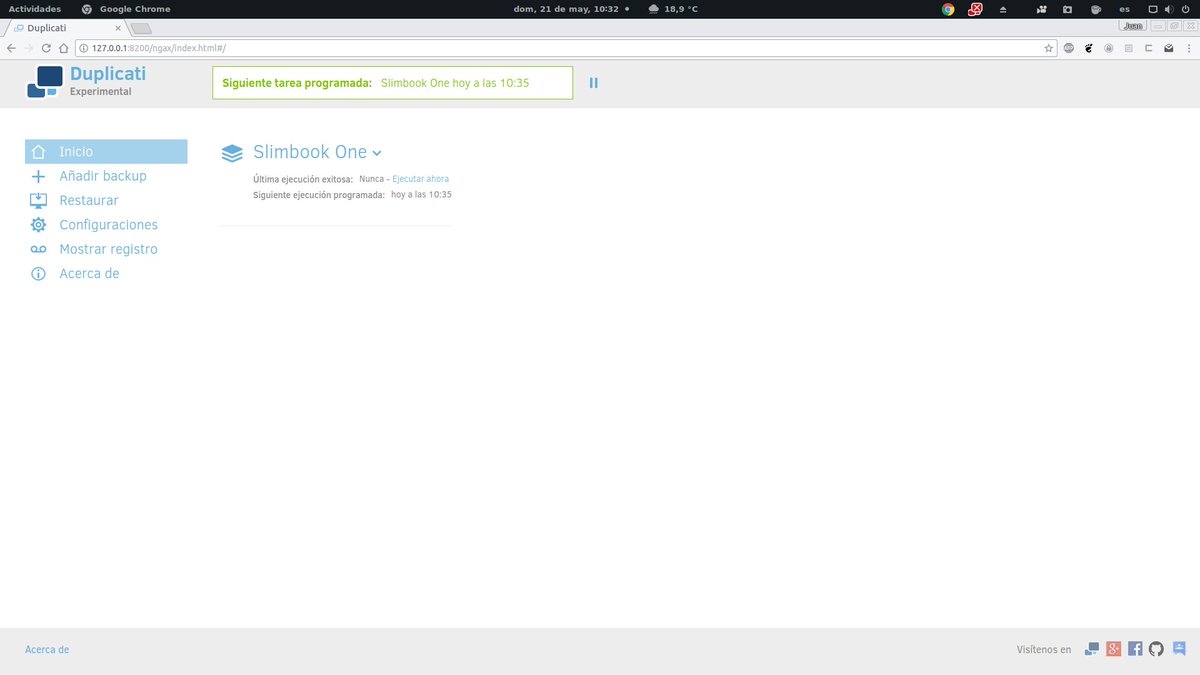Click the Slimbook One backup title
The image size is (1200, 675).
pyautogui.click(x=310, y=152)
